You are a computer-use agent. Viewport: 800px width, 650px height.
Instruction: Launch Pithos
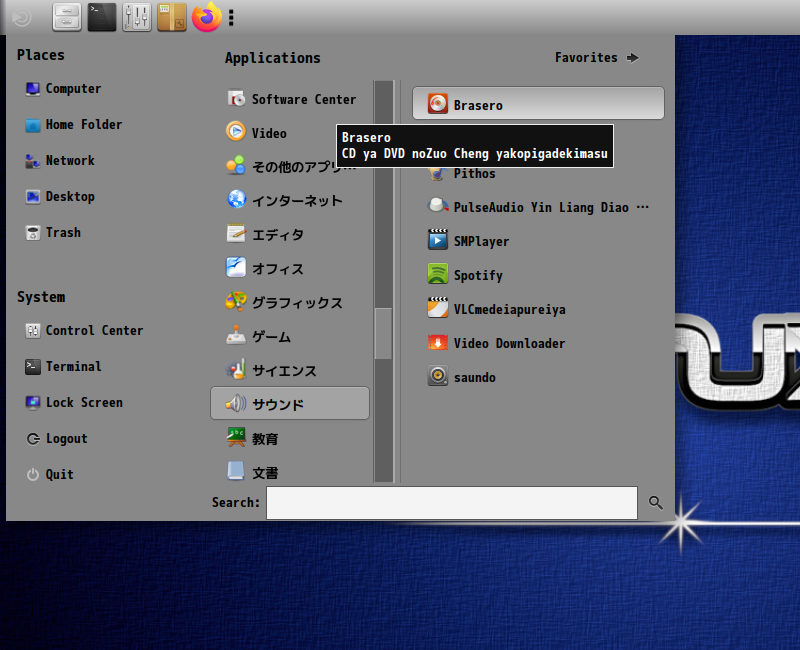tap(538, 173)
